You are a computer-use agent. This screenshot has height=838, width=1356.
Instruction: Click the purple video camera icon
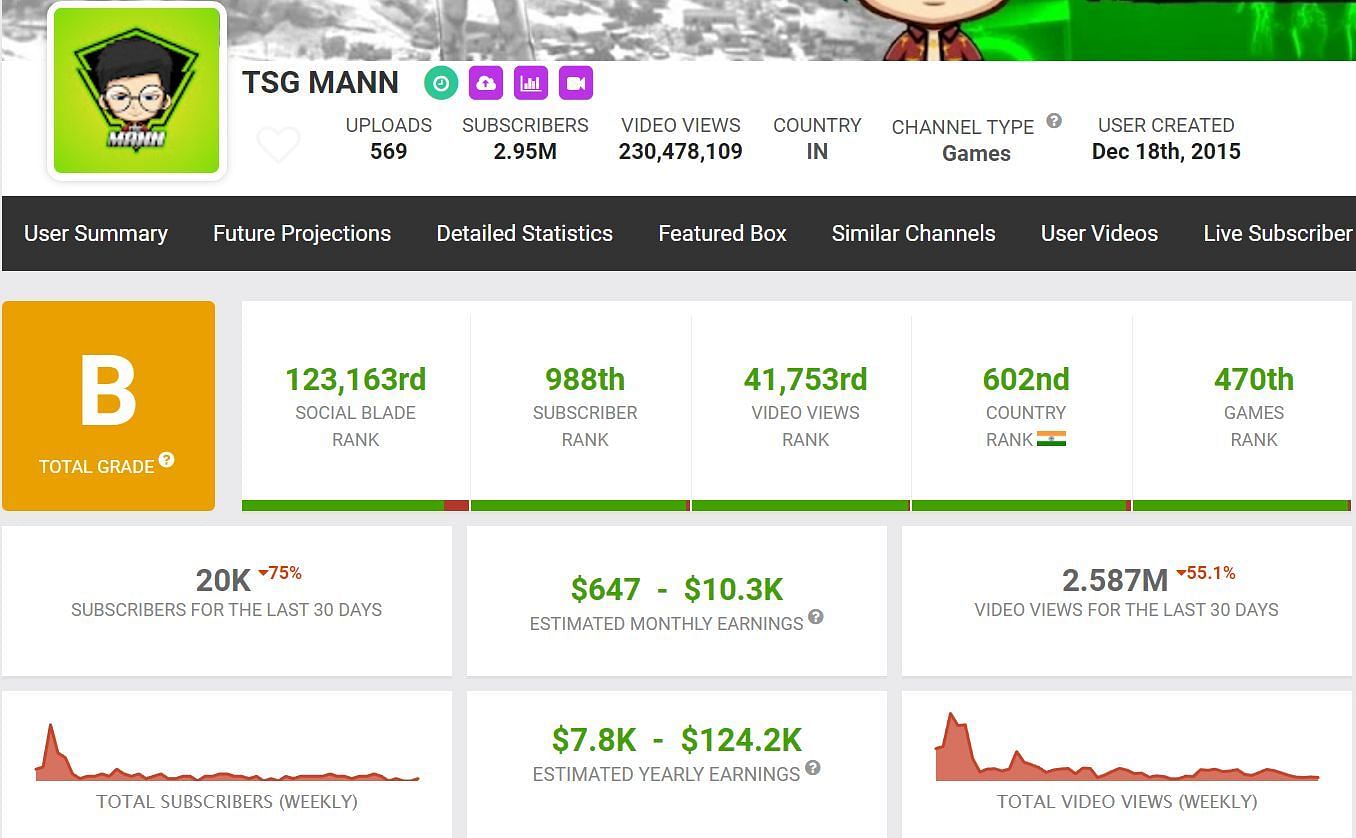coord(576,83)
